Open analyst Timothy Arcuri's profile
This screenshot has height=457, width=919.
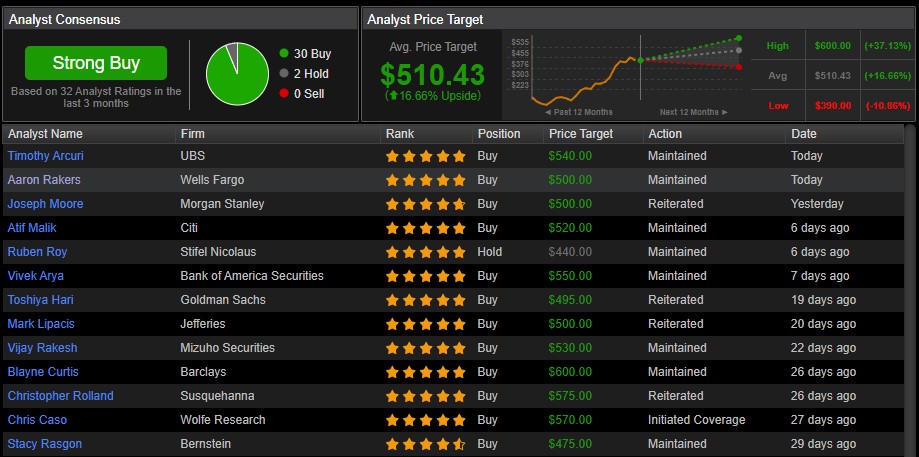[x=46, y=156]
